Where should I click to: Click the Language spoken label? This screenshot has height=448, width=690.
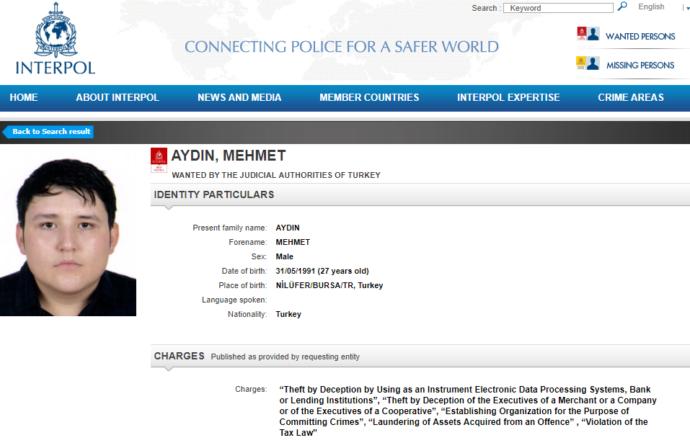234,300
